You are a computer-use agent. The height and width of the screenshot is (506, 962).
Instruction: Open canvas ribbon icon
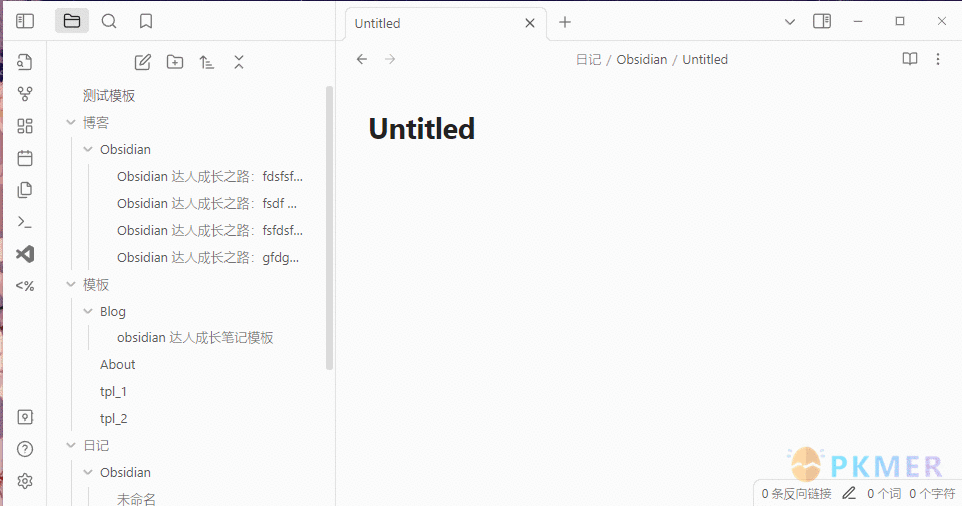tap(25, 126)
